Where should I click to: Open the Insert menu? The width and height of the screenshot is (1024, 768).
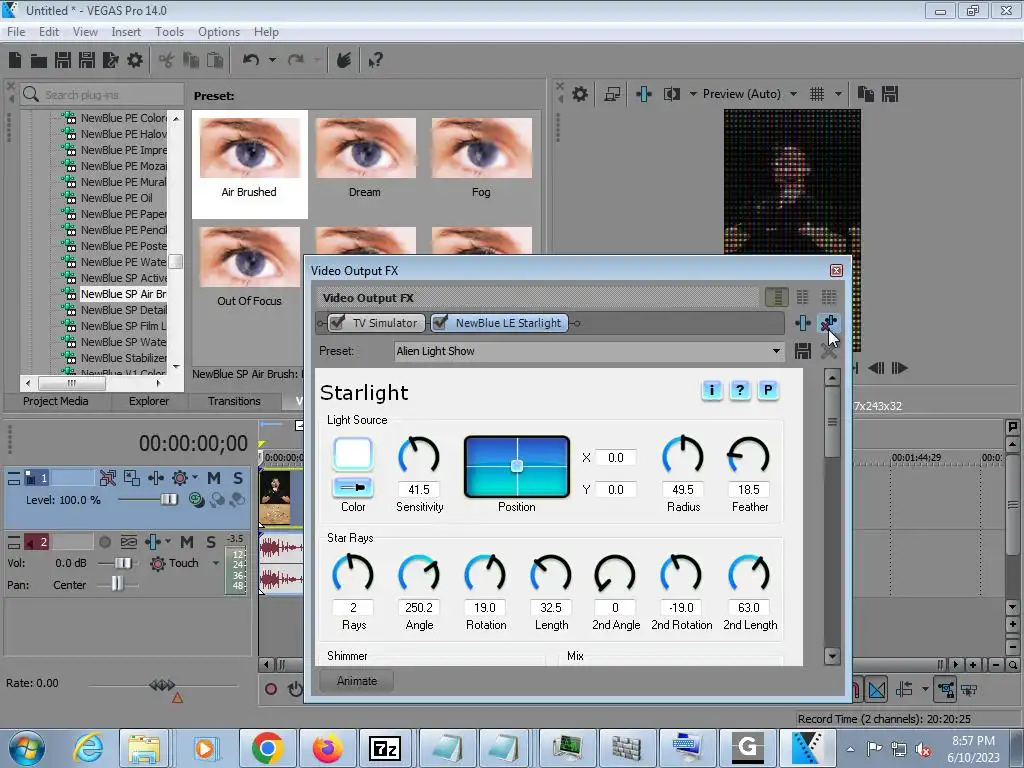[x=126, y=32]
